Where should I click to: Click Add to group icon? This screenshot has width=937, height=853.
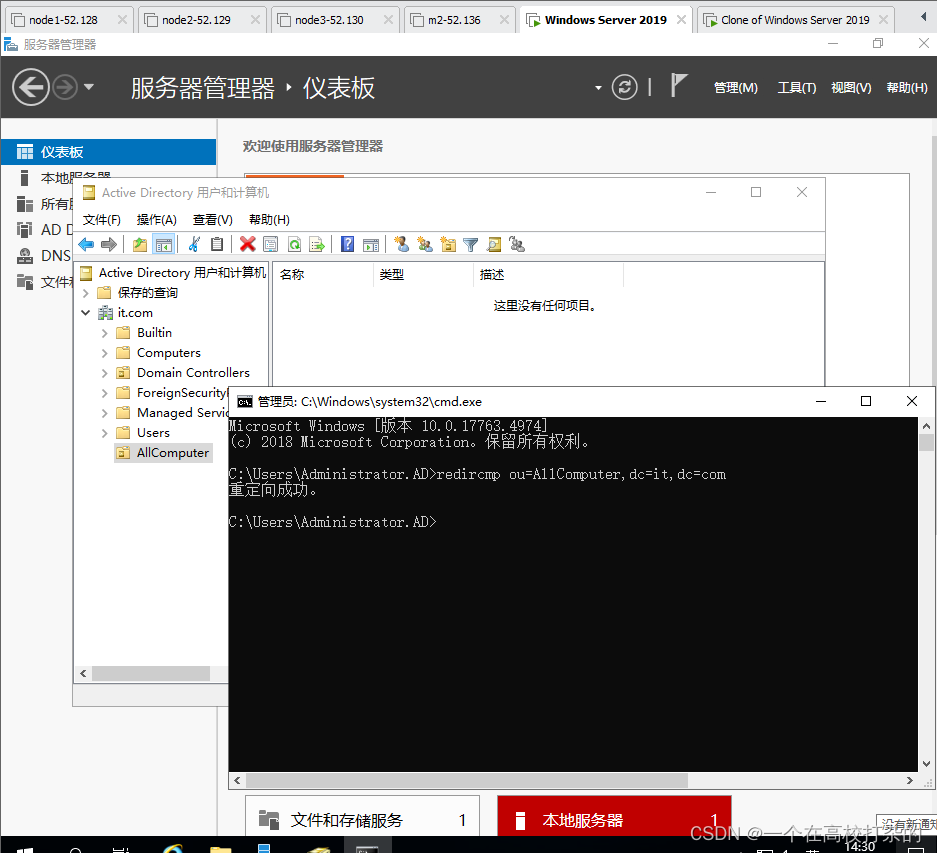[517, 244]
